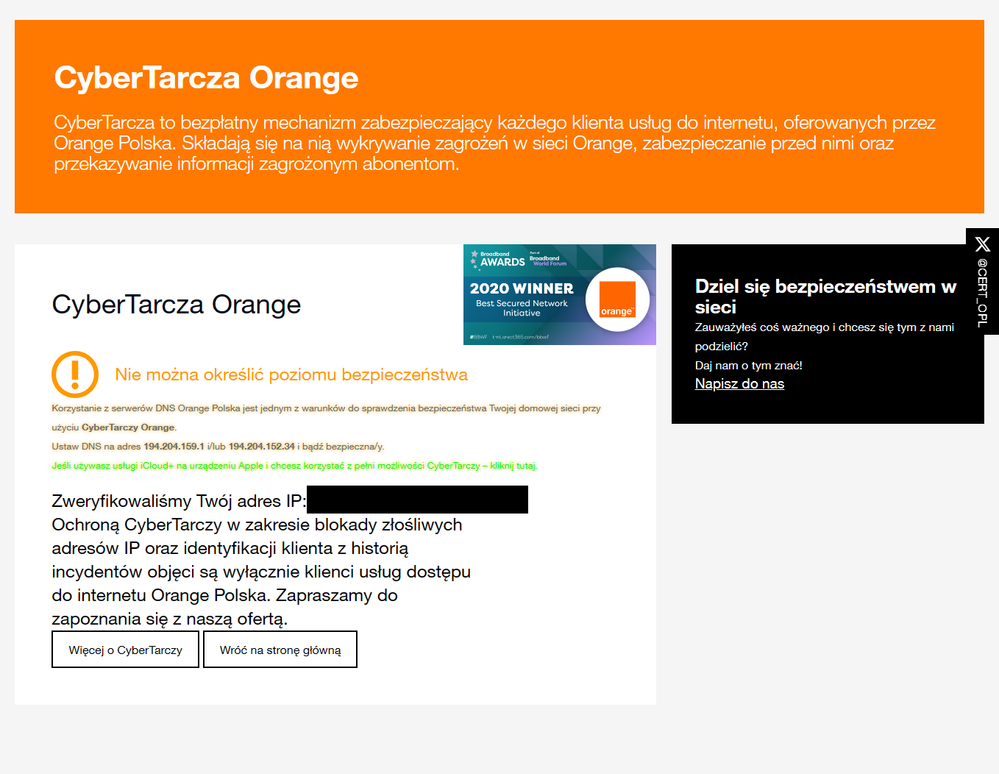Click the X (Twitter) icon on the sidebar
This screenshot has width=999, height=774.
[x=981, y=244]
